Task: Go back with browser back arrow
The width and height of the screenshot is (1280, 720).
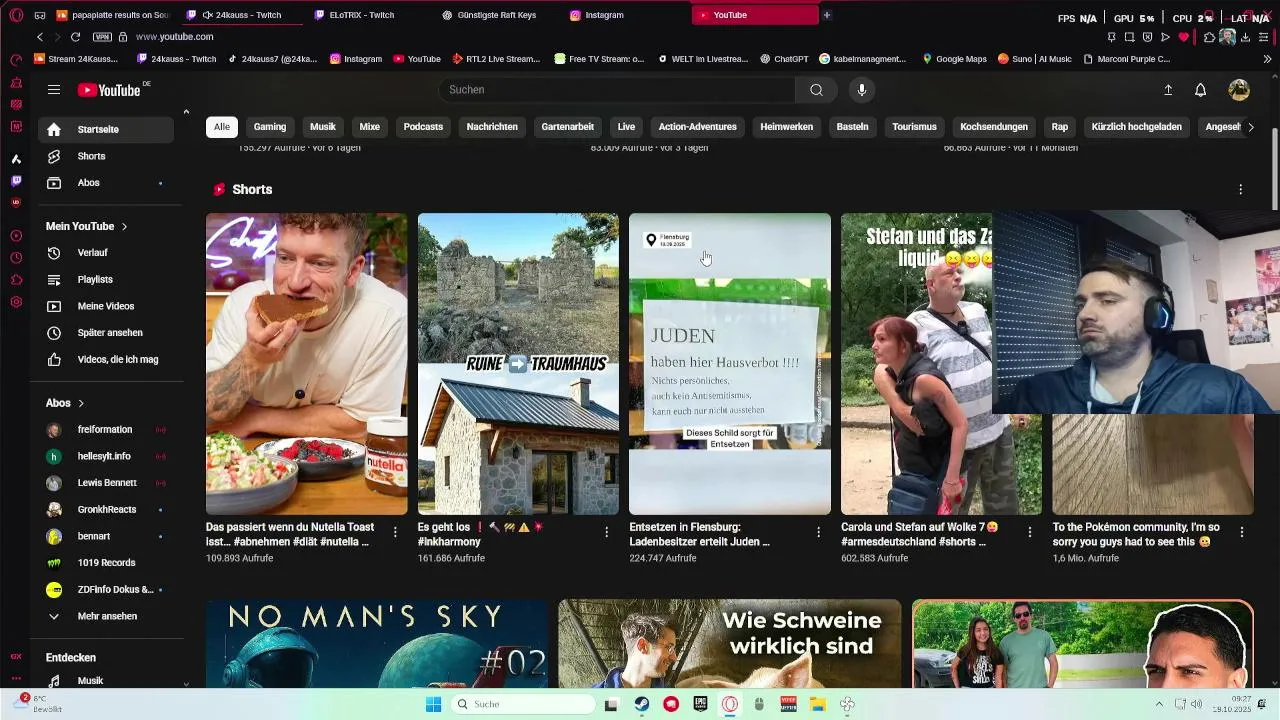Action: [x=40, y=37]
